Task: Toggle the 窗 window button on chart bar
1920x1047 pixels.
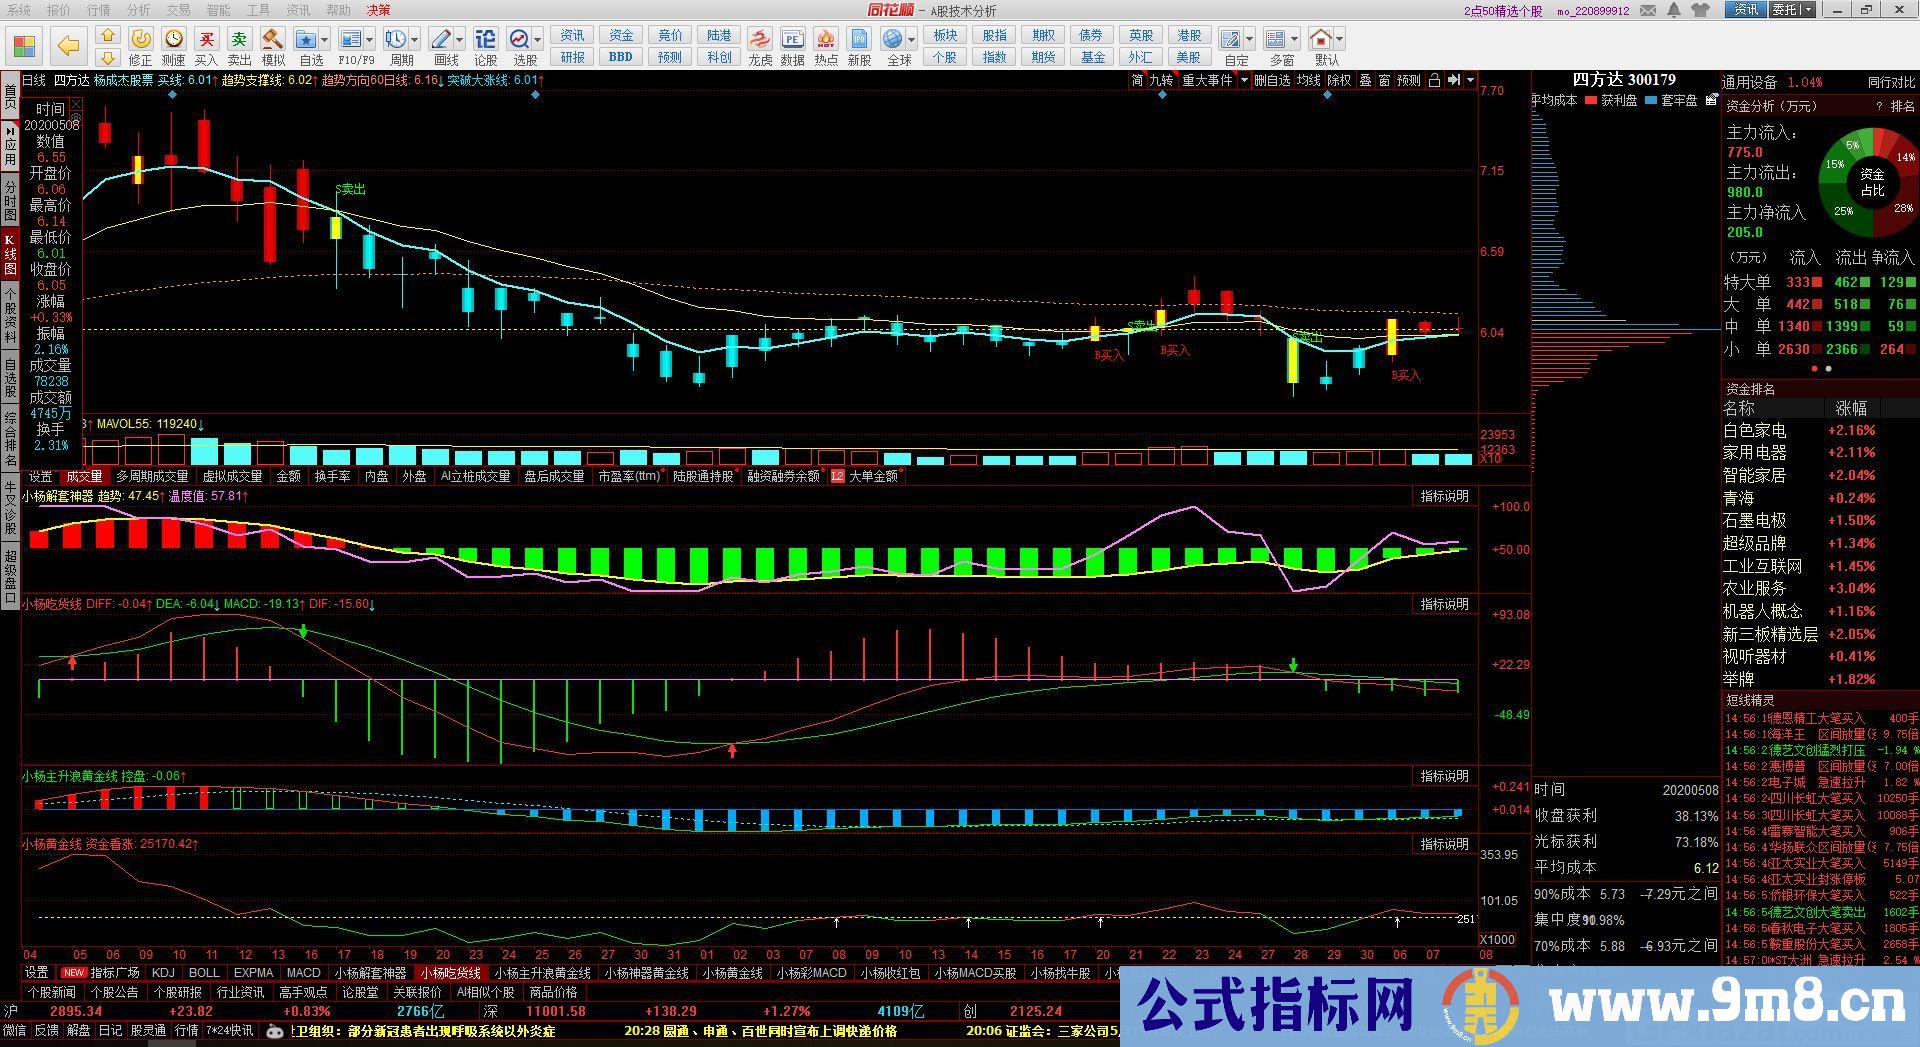Action: [1384, 80]
